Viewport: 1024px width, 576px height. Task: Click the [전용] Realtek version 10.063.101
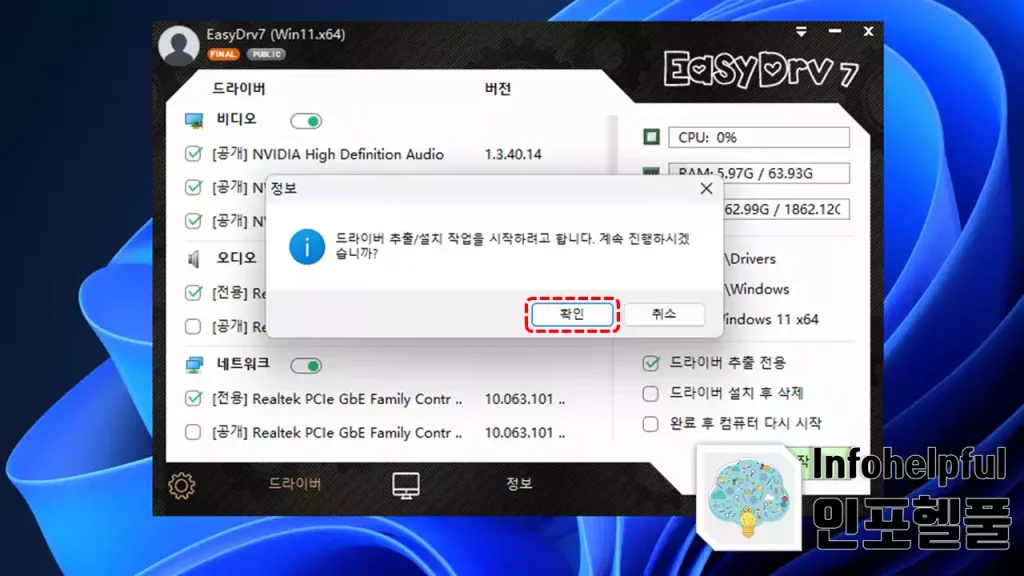click(x=524, y=399)
